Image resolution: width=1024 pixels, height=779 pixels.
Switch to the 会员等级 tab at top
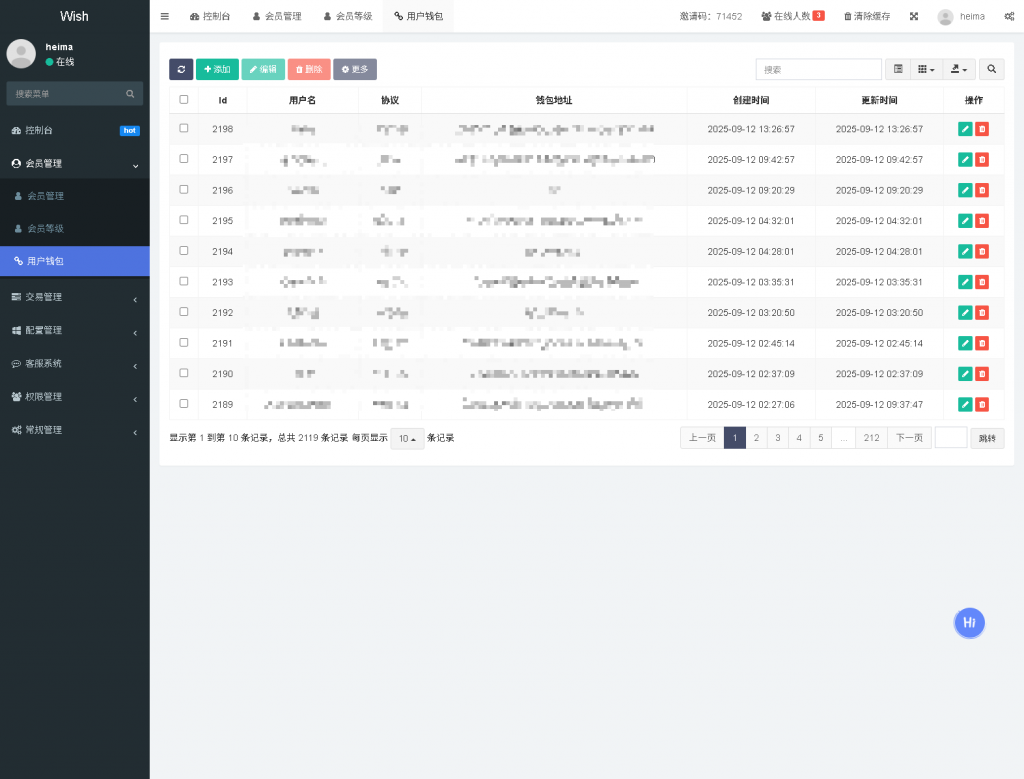[348, 16]
